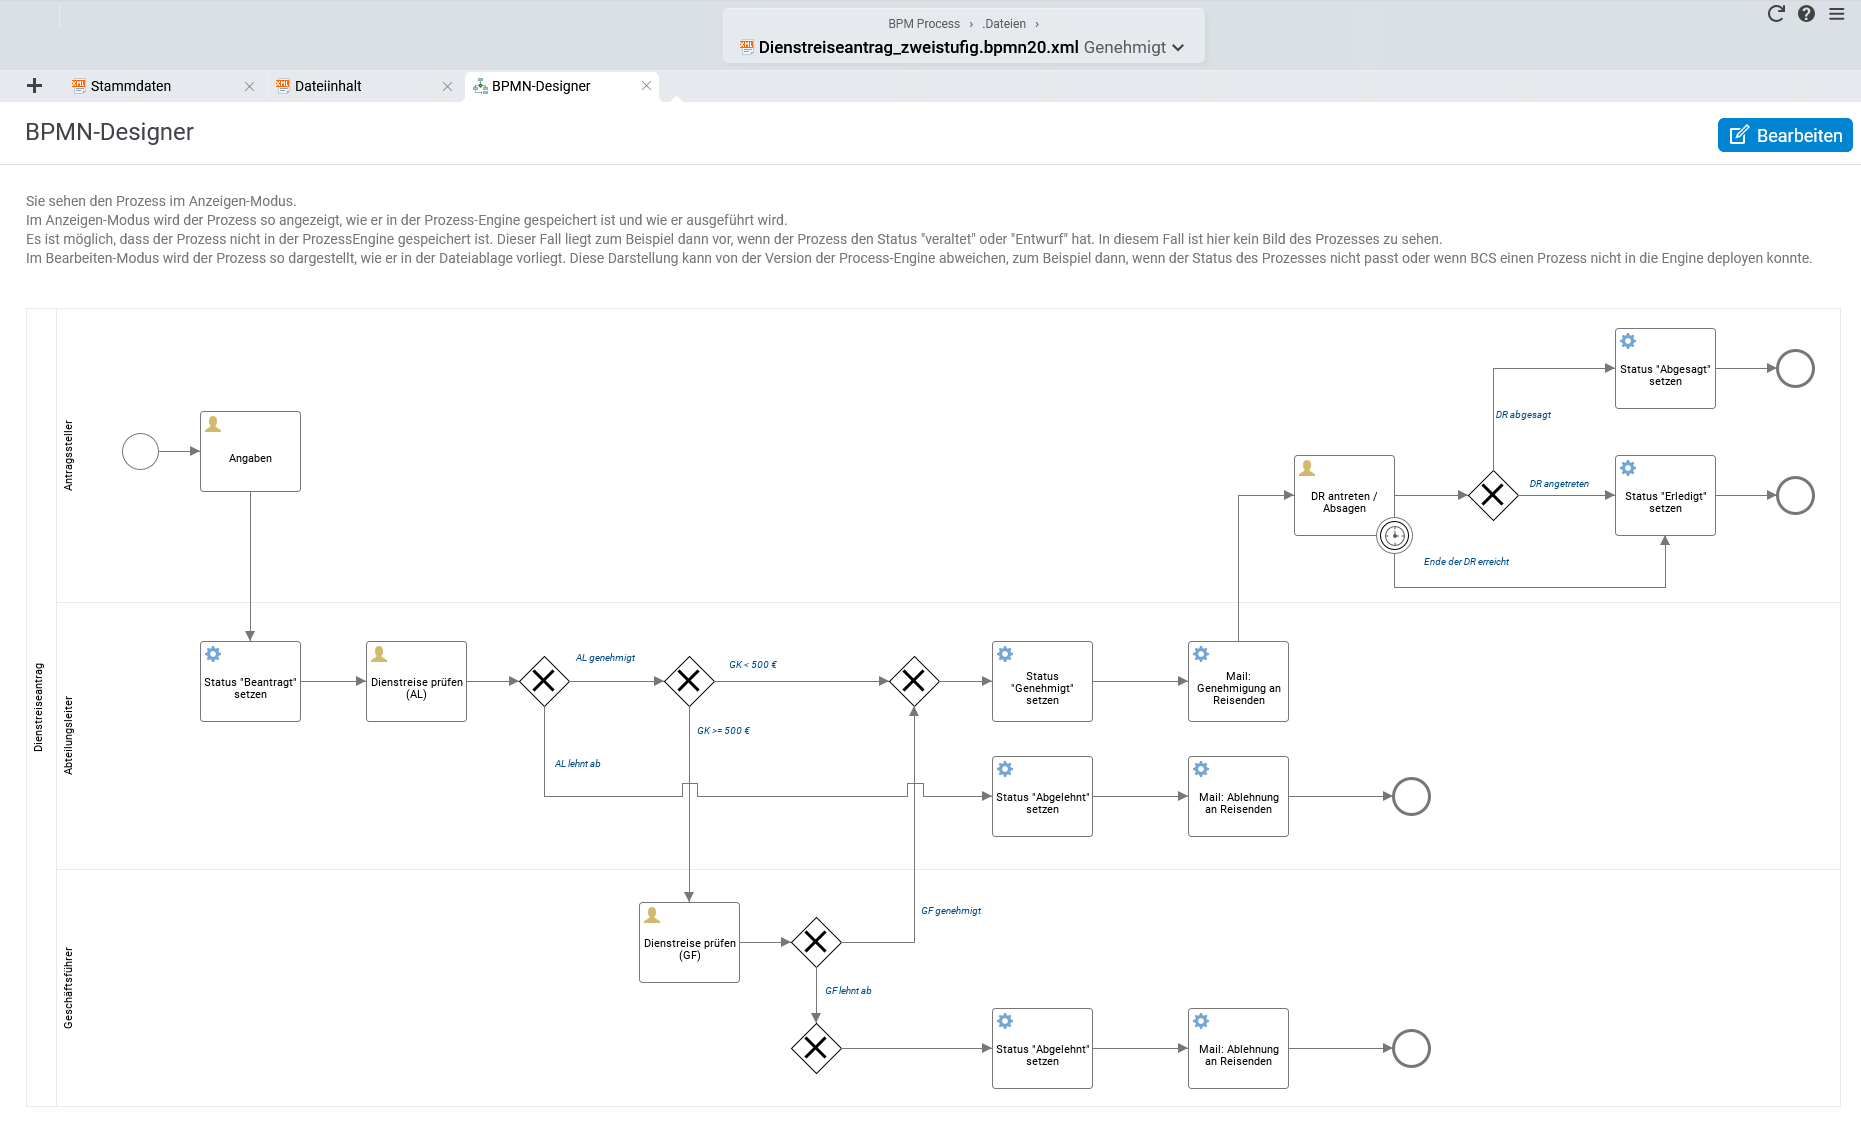
Task: Open the help question mark icon
Action: 1806,14
